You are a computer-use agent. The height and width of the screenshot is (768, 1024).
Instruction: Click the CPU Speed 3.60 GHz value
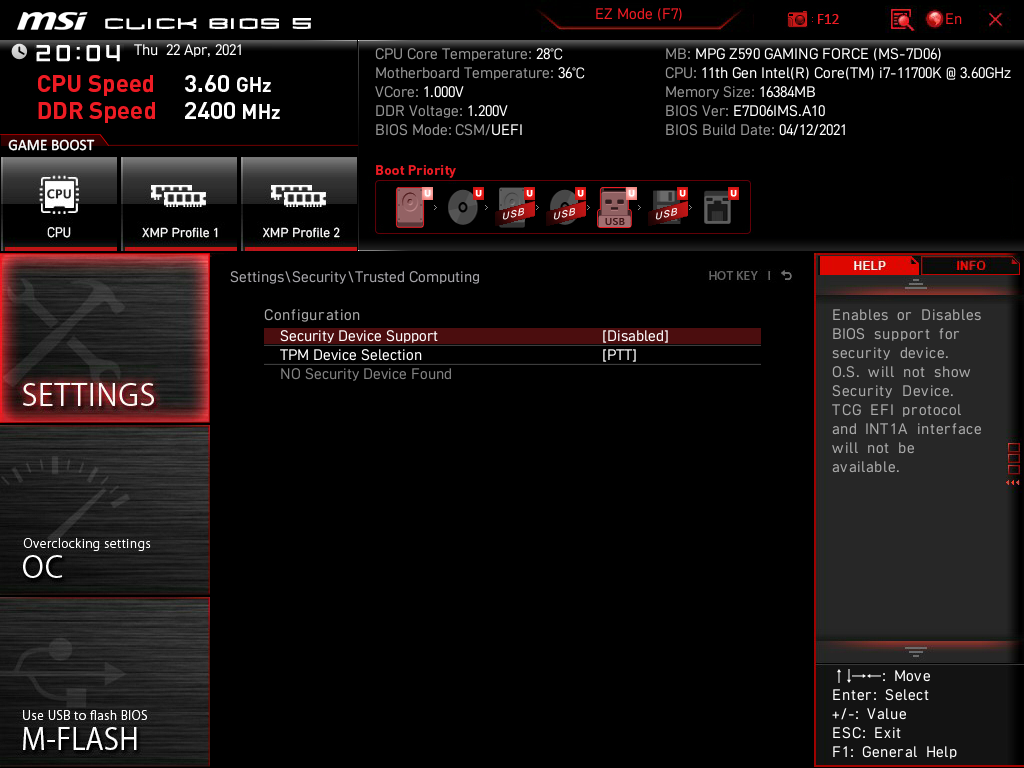click(x=227, y=84)
